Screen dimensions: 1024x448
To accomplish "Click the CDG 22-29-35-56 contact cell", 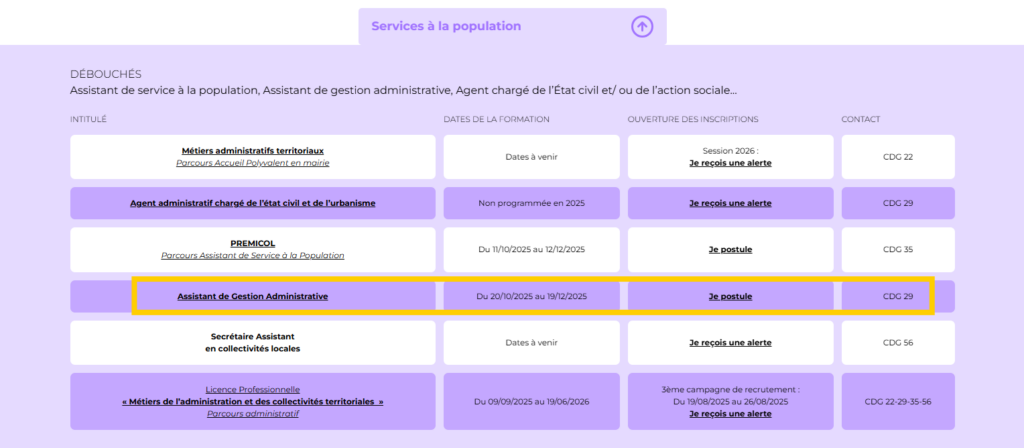I will click(x=898, y=401).
